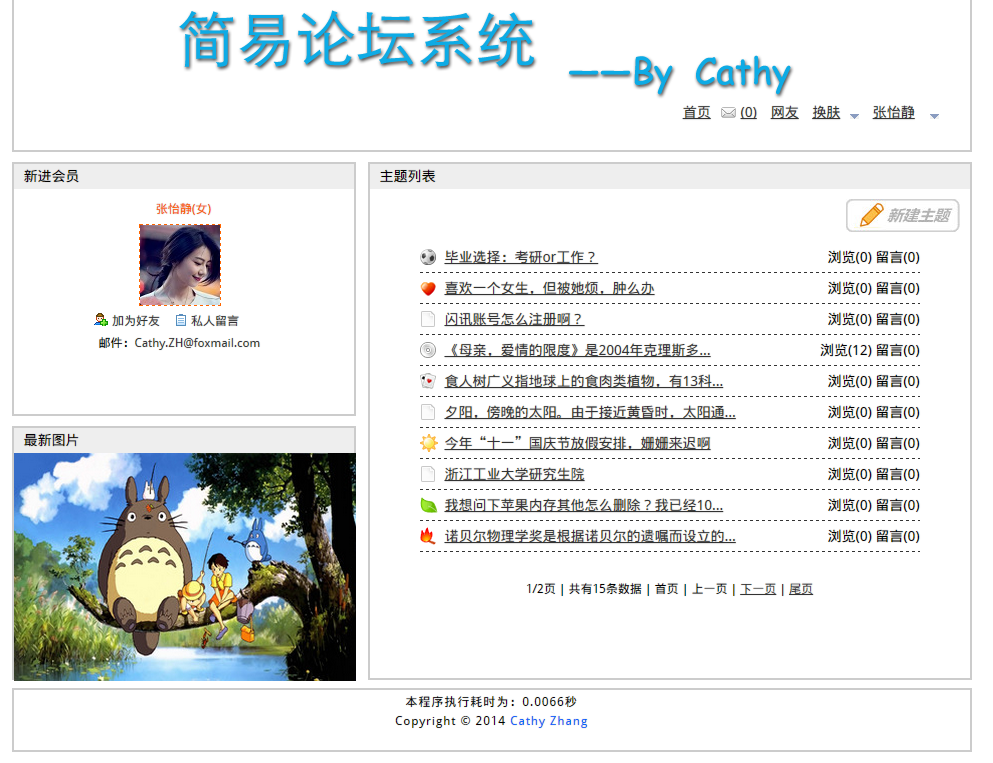Click 首页 in the pagination bar
The height and width of the screenshot is (763, 993).
(666, 589)
